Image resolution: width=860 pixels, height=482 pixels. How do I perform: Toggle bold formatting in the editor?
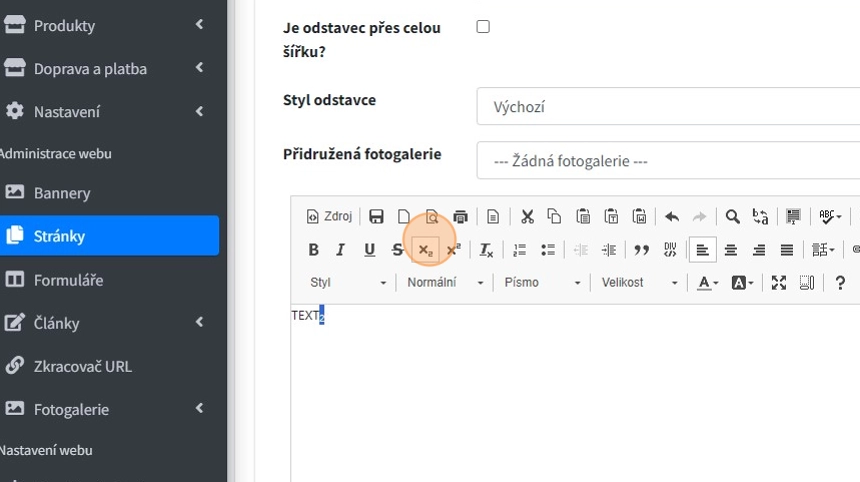point(313,250)
